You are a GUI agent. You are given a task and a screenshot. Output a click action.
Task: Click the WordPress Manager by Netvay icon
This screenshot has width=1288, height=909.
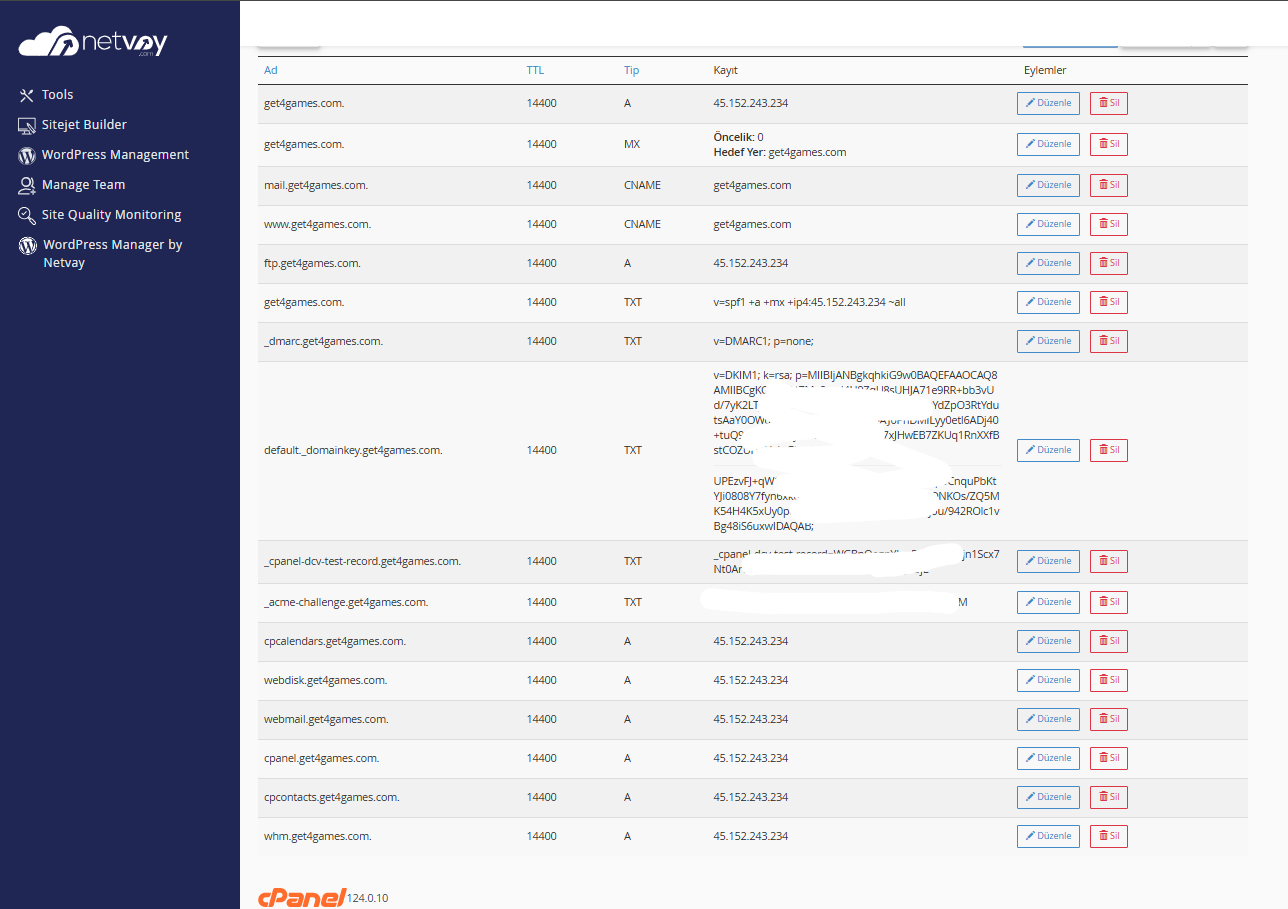pos(28,245)
